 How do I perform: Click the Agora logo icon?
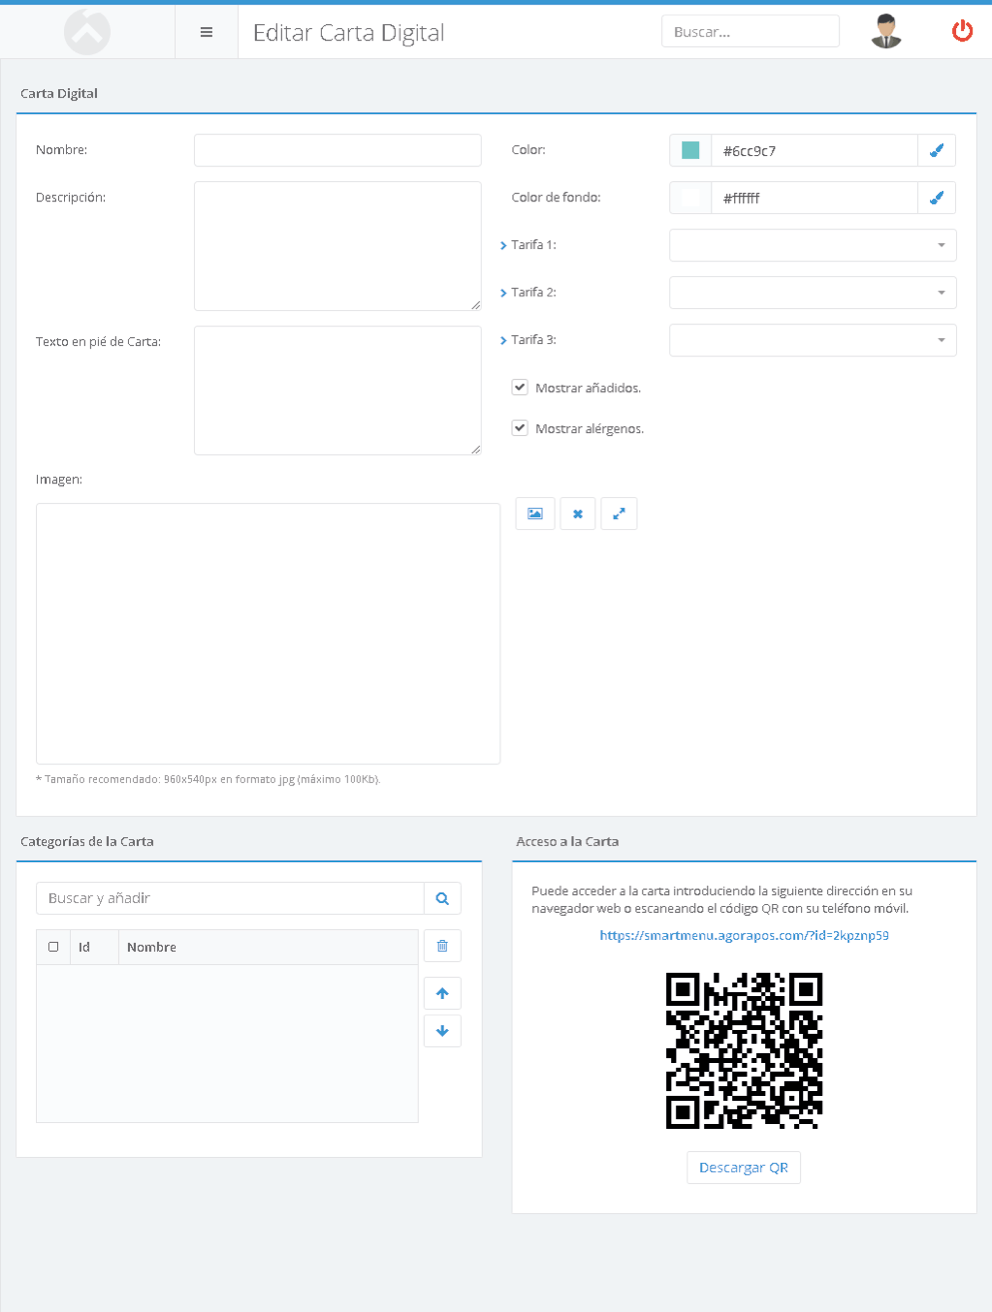(x=87, y=32)
